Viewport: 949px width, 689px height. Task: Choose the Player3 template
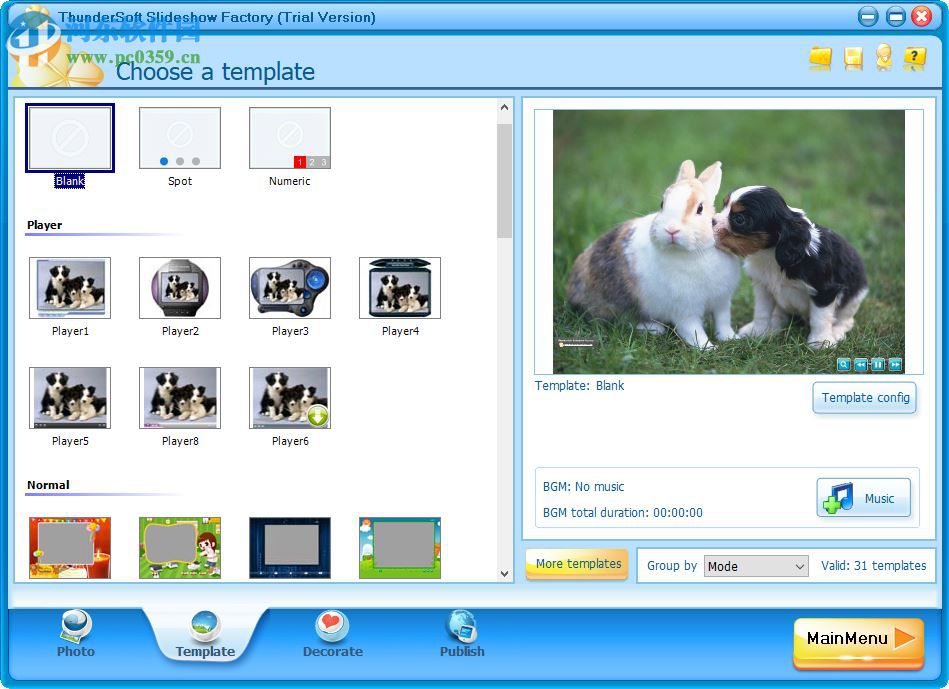(x=289, y=290)
